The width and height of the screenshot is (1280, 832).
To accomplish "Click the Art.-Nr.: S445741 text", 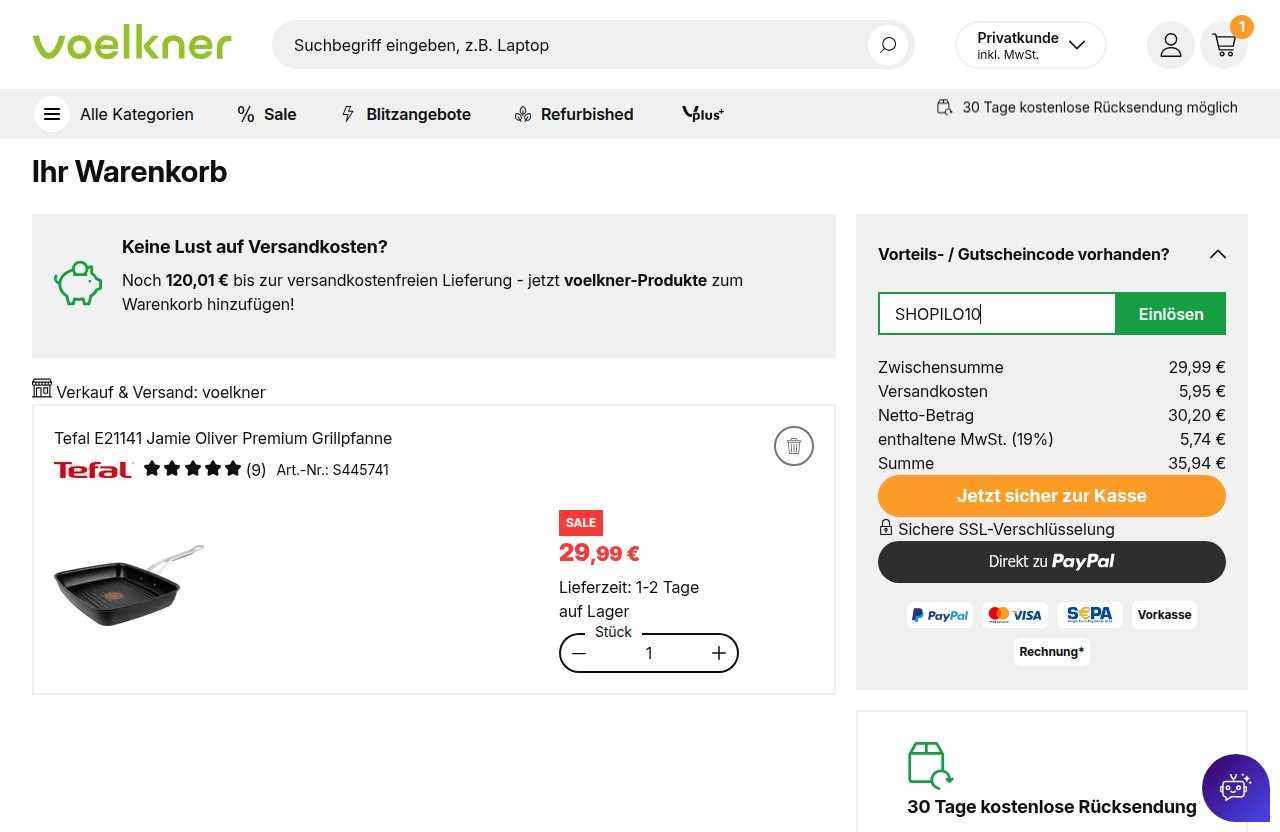I will 333,469.
